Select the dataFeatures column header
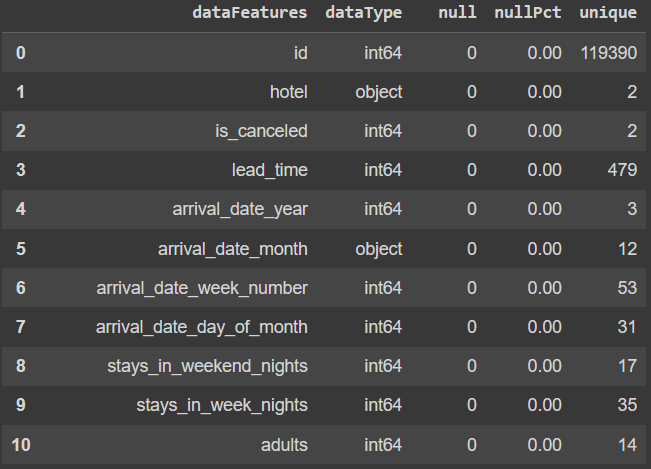Screen dimensions: 651x469 point(250,12)
